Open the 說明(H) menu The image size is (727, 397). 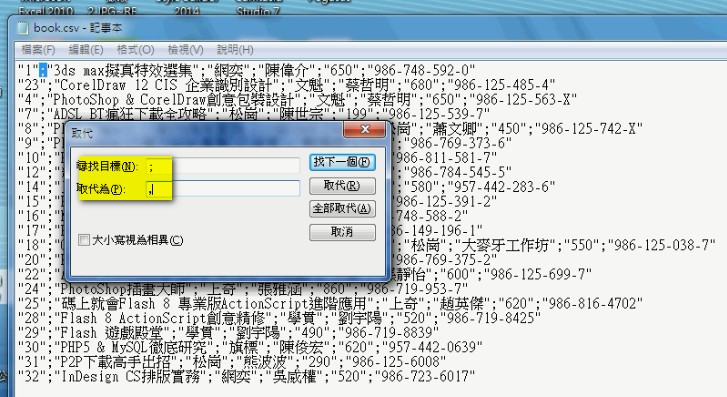coord(235,50)
